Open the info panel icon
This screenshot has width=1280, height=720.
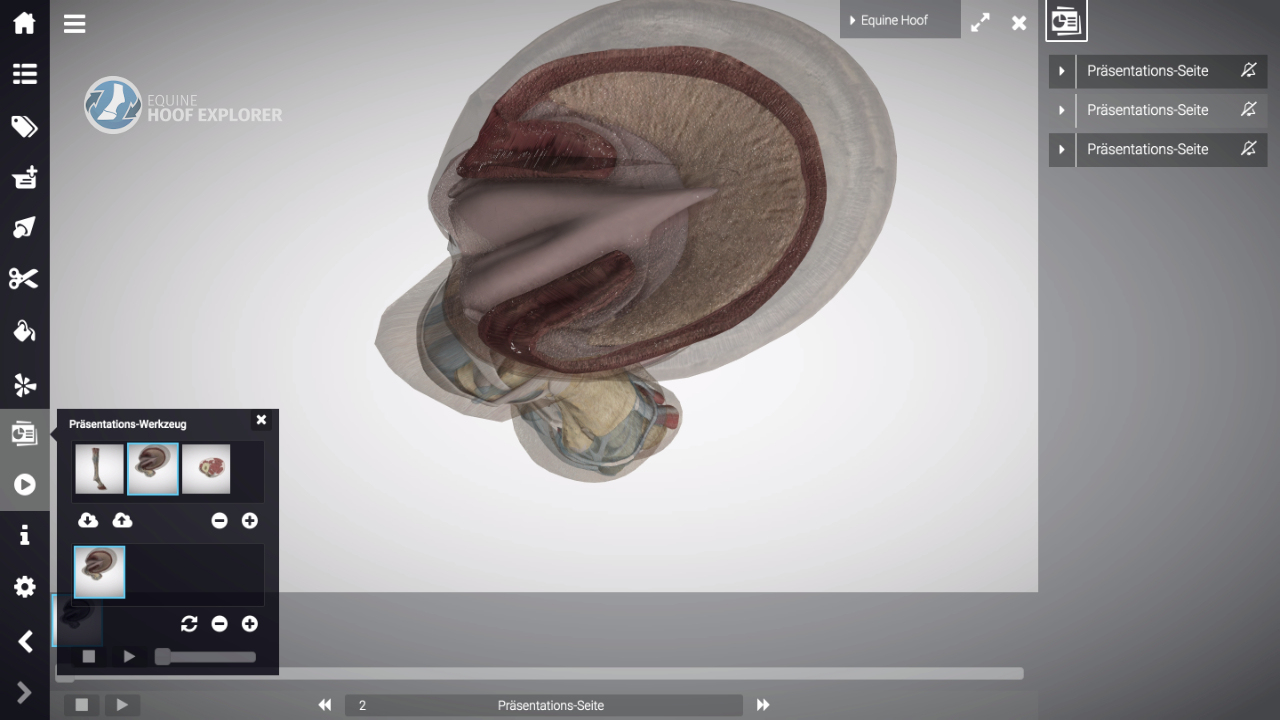coord(24,536)
